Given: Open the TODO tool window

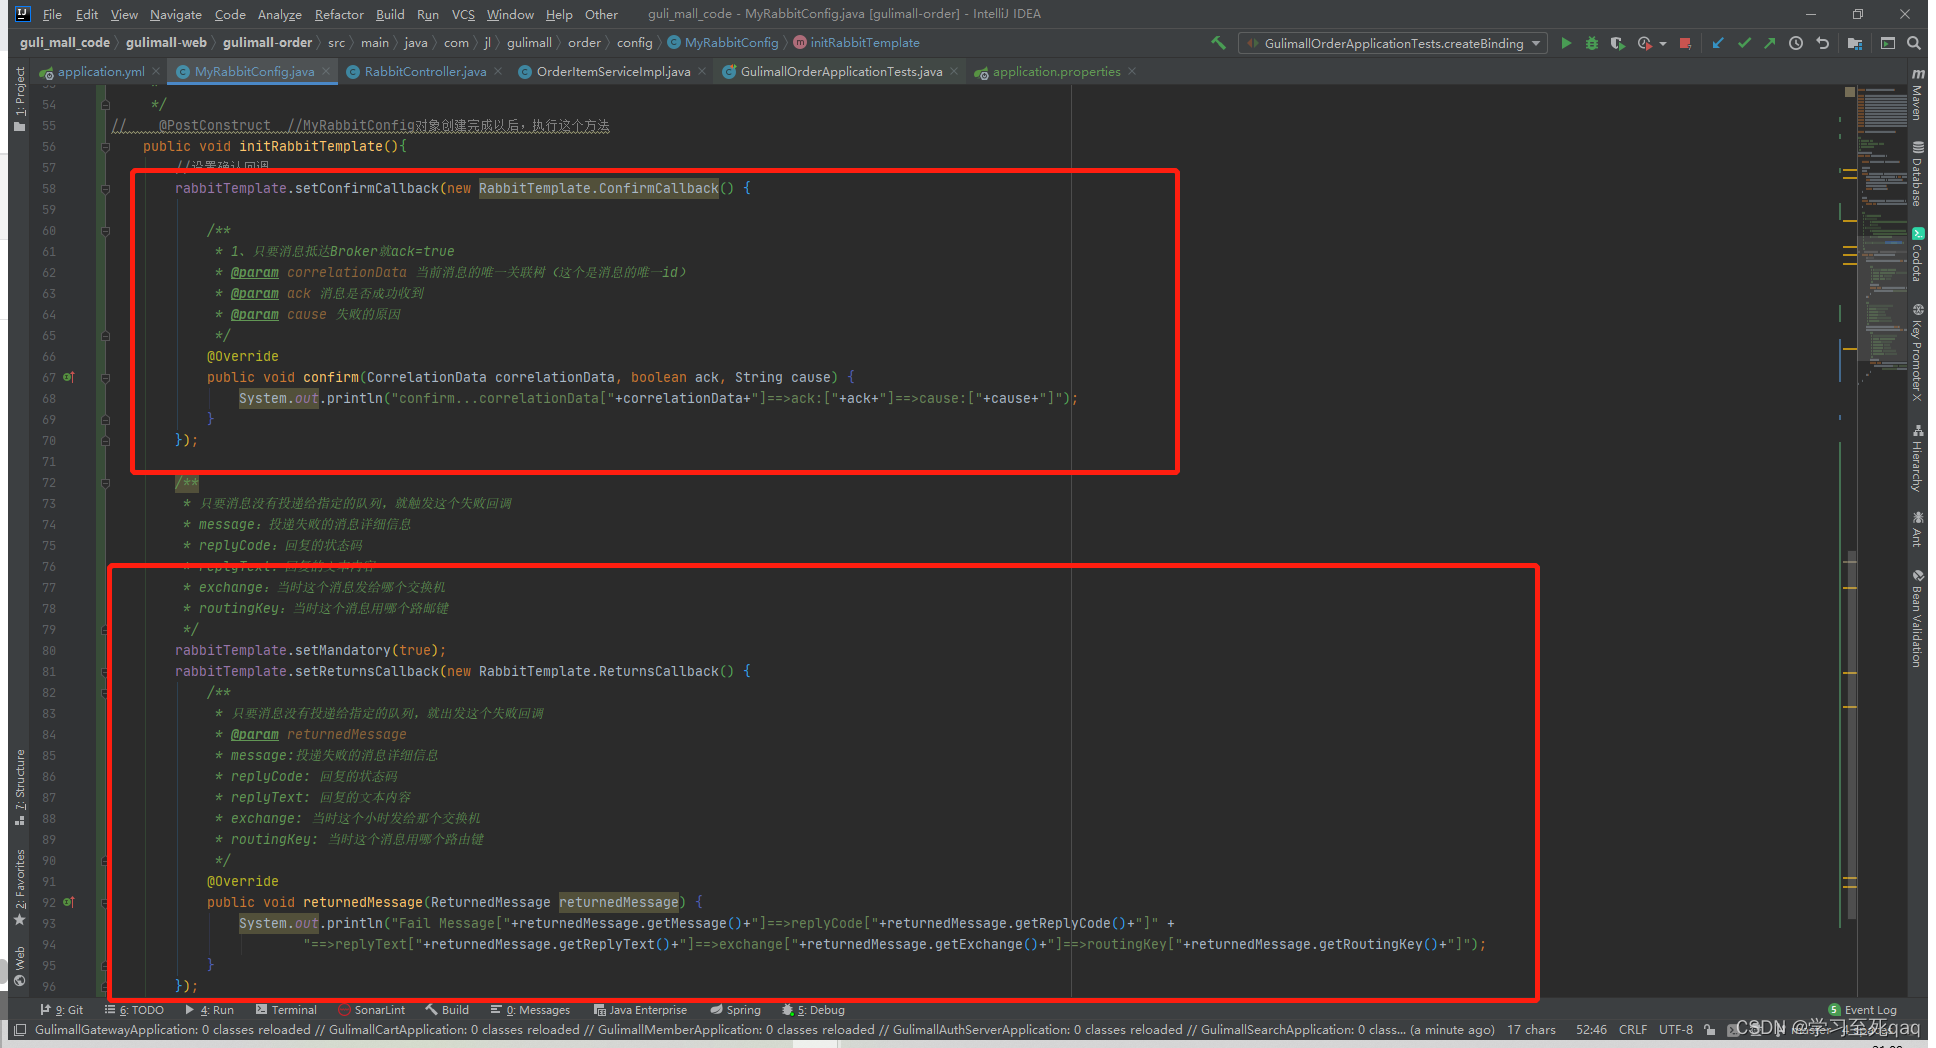Looking at the screenshot, I should (x=134, y=1010).
